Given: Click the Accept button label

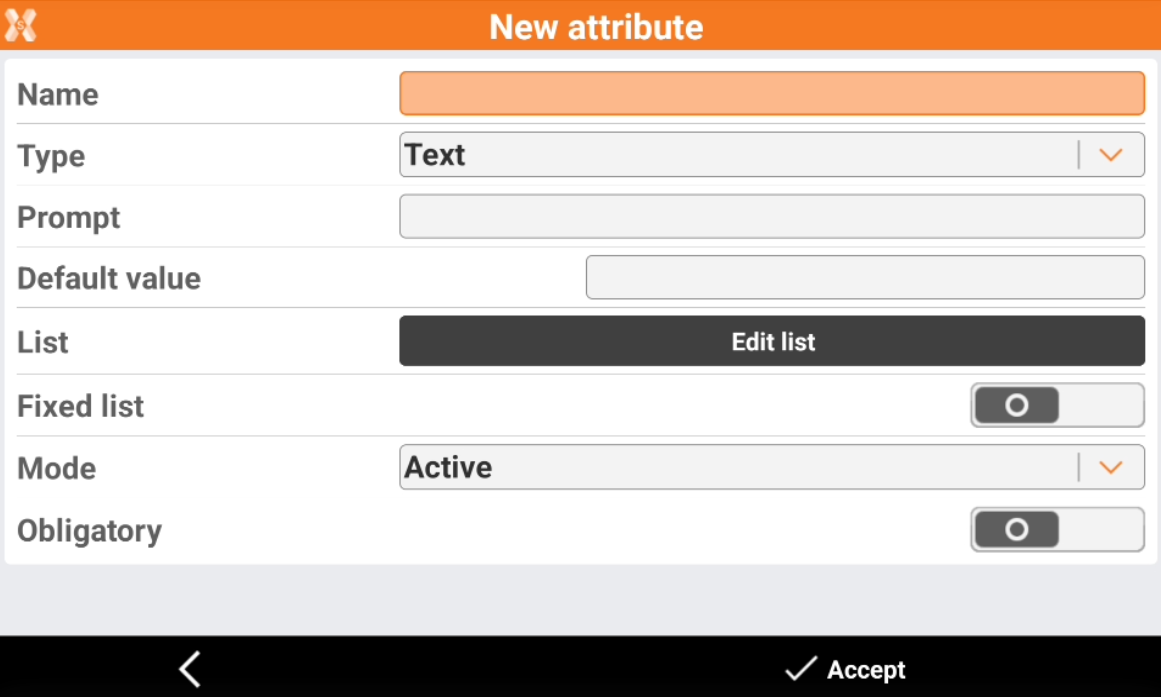Looking at the screenshot, I should (866, 670).
